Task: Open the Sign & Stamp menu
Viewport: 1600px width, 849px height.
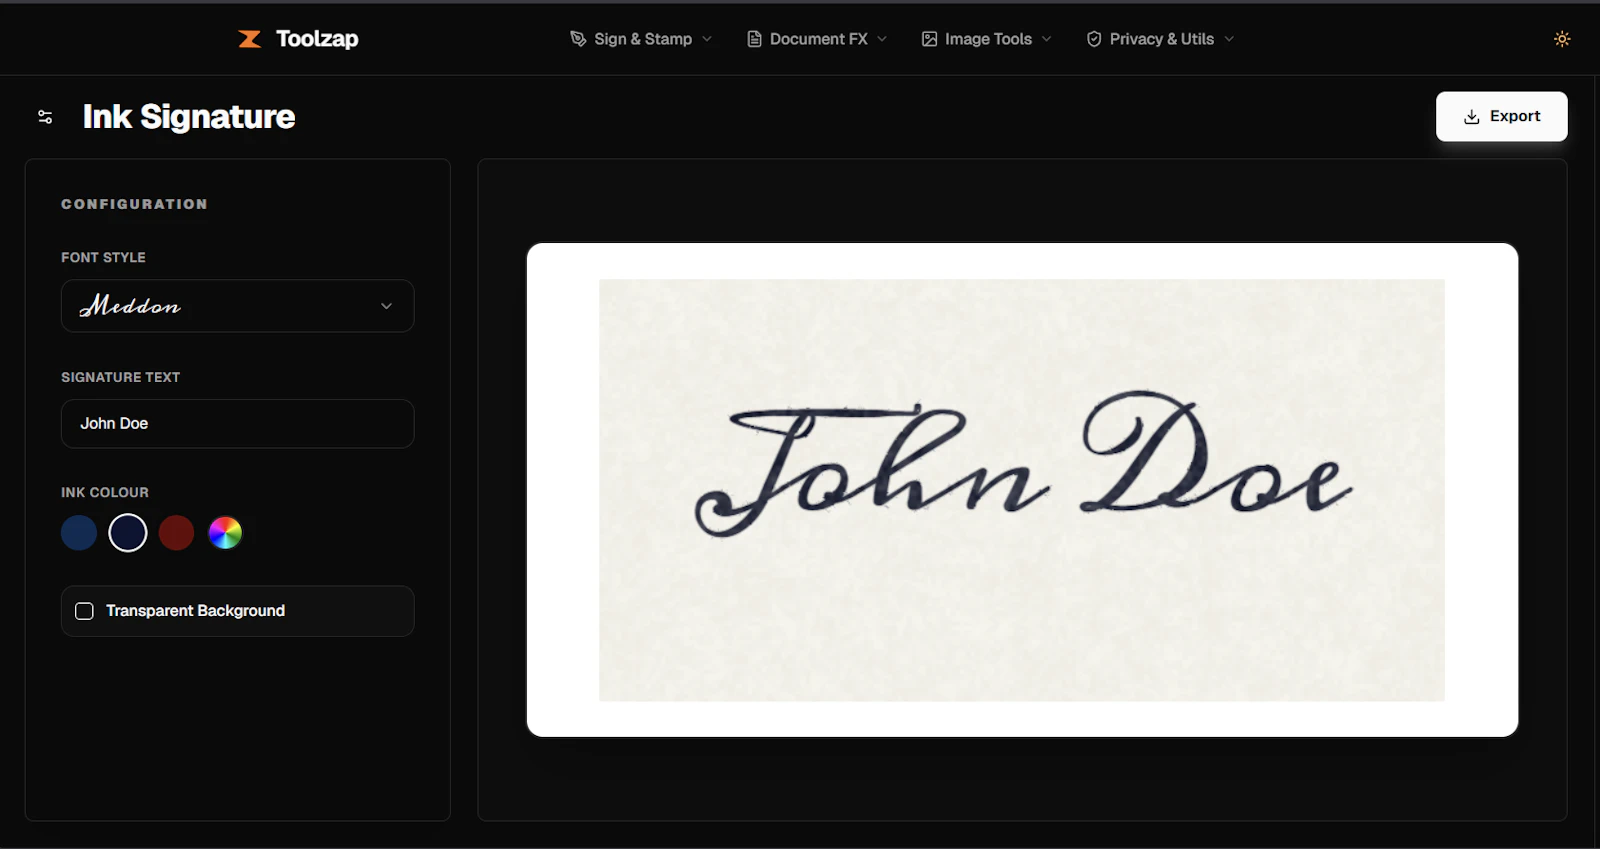Action: coord(641,39)
